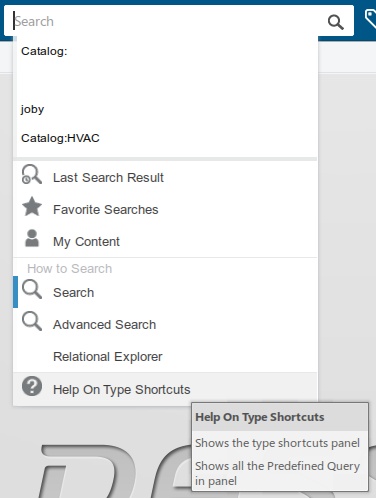The height and width of the screenshot is (498, 376).
Task: Click the Advanced Search magnifier icon
Action: click(x=32, y=321)
